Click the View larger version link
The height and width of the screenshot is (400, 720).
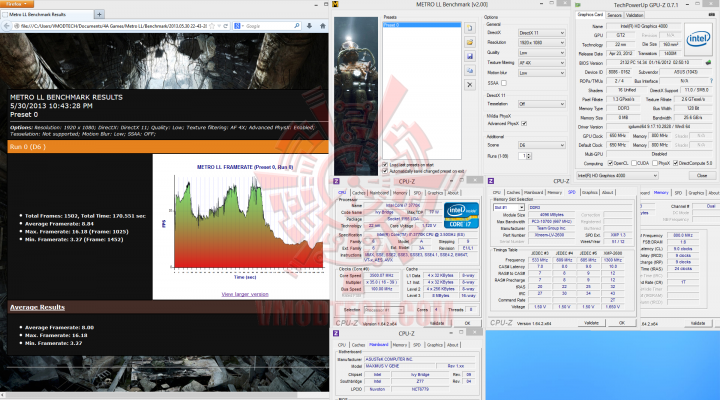tap(245, 294)
